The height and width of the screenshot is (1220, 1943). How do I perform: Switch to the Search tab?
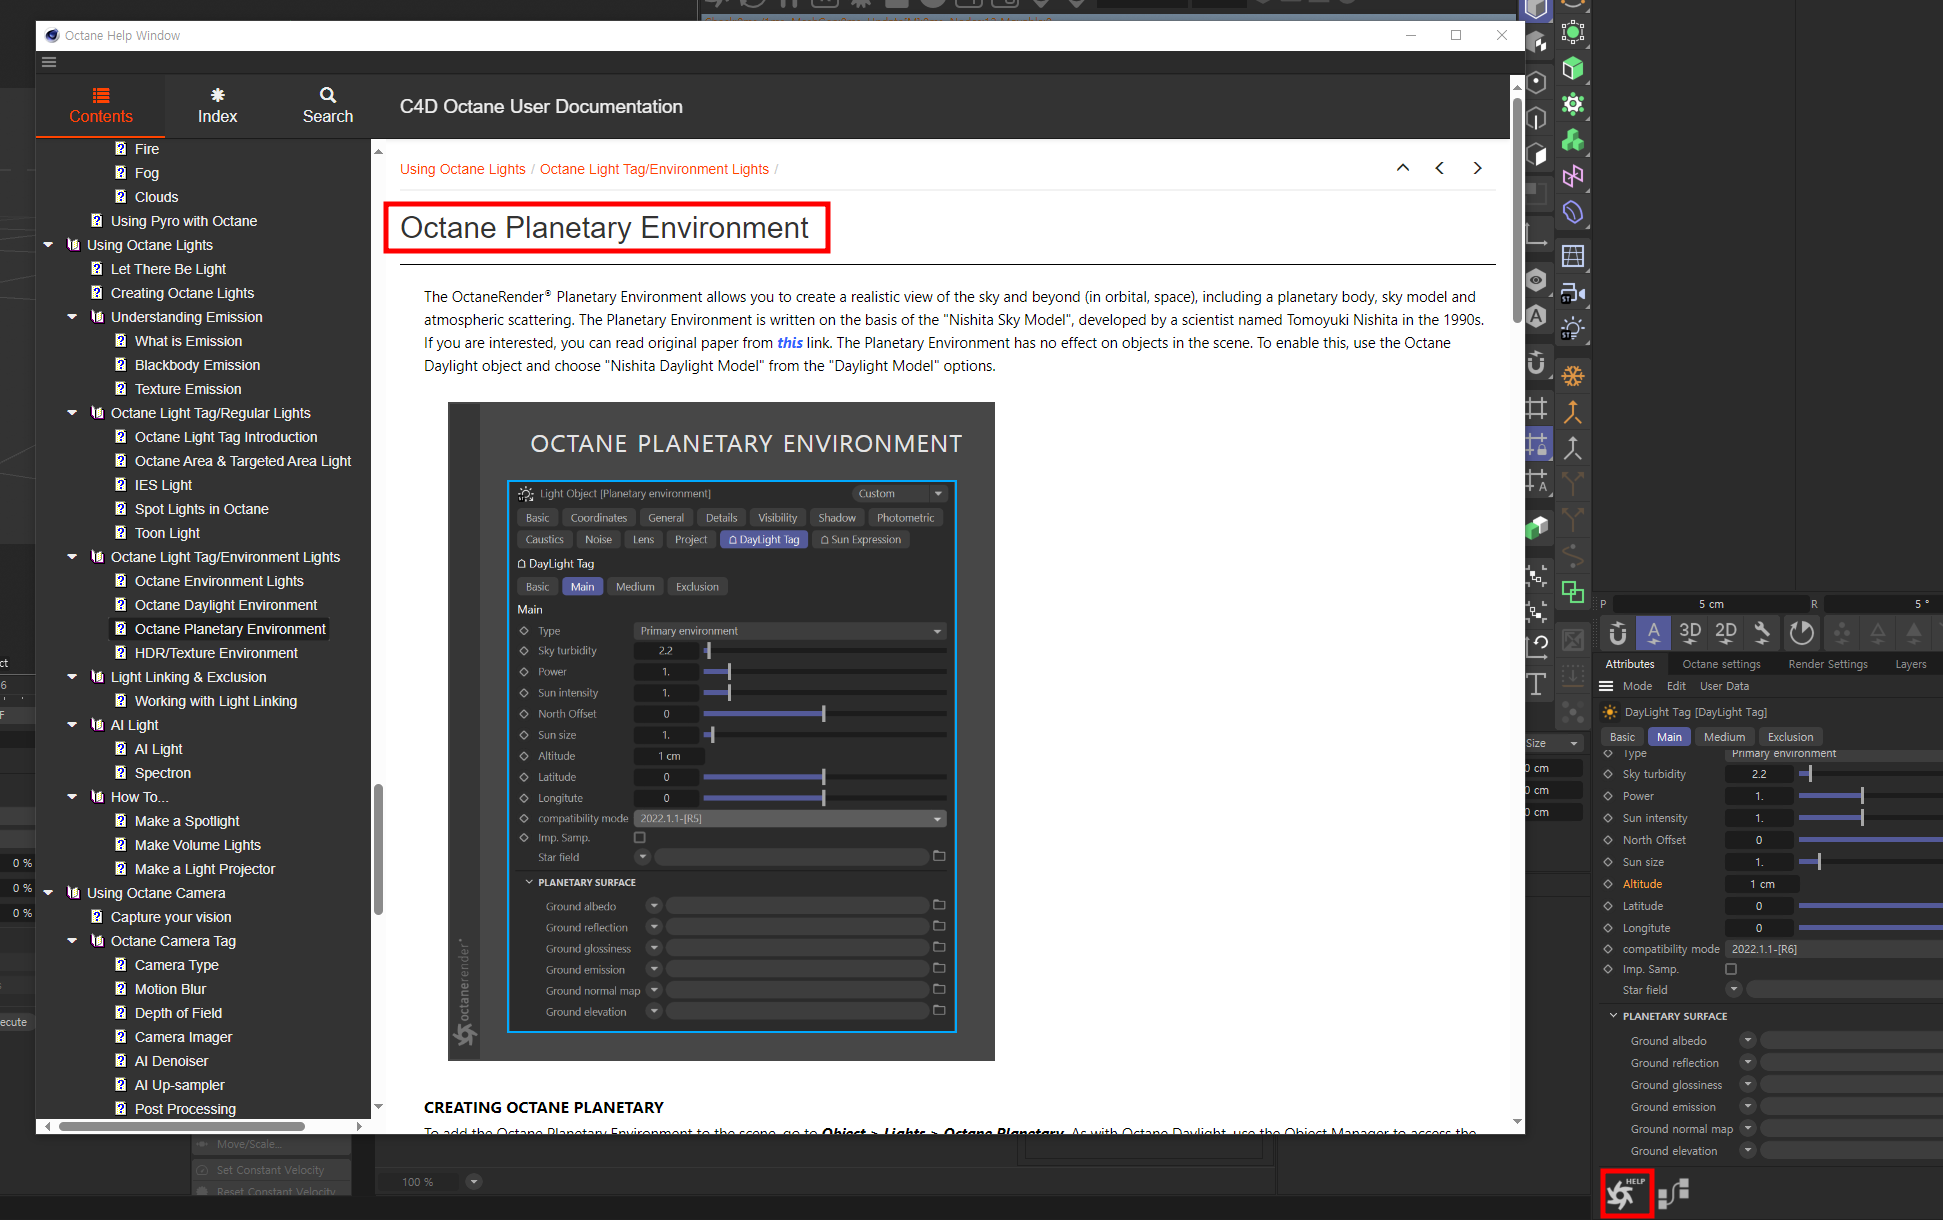[x=328, y=106]
